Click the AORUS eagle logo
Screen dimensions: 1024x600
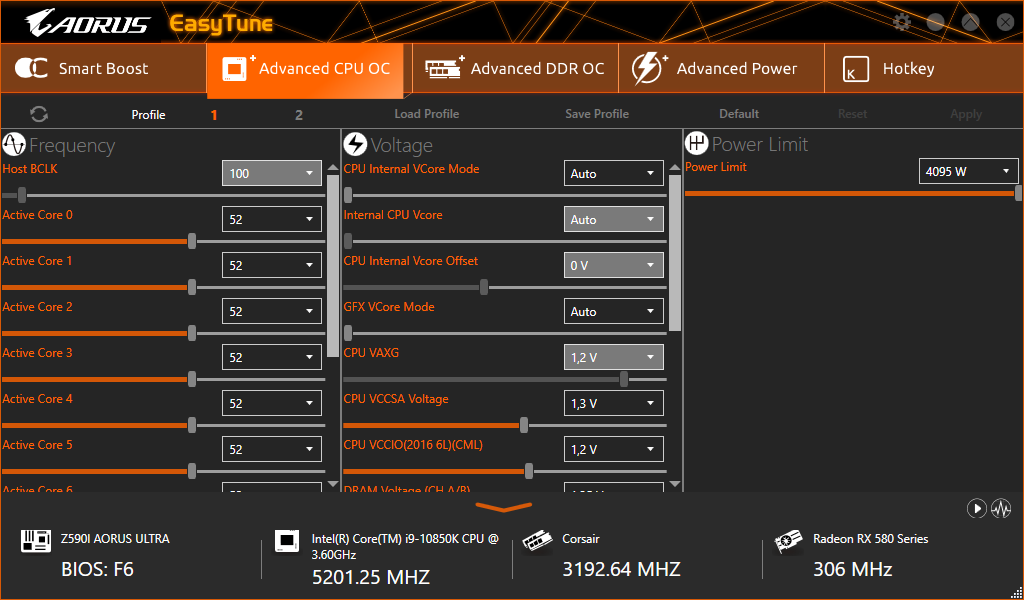click(x=88, y=23)
